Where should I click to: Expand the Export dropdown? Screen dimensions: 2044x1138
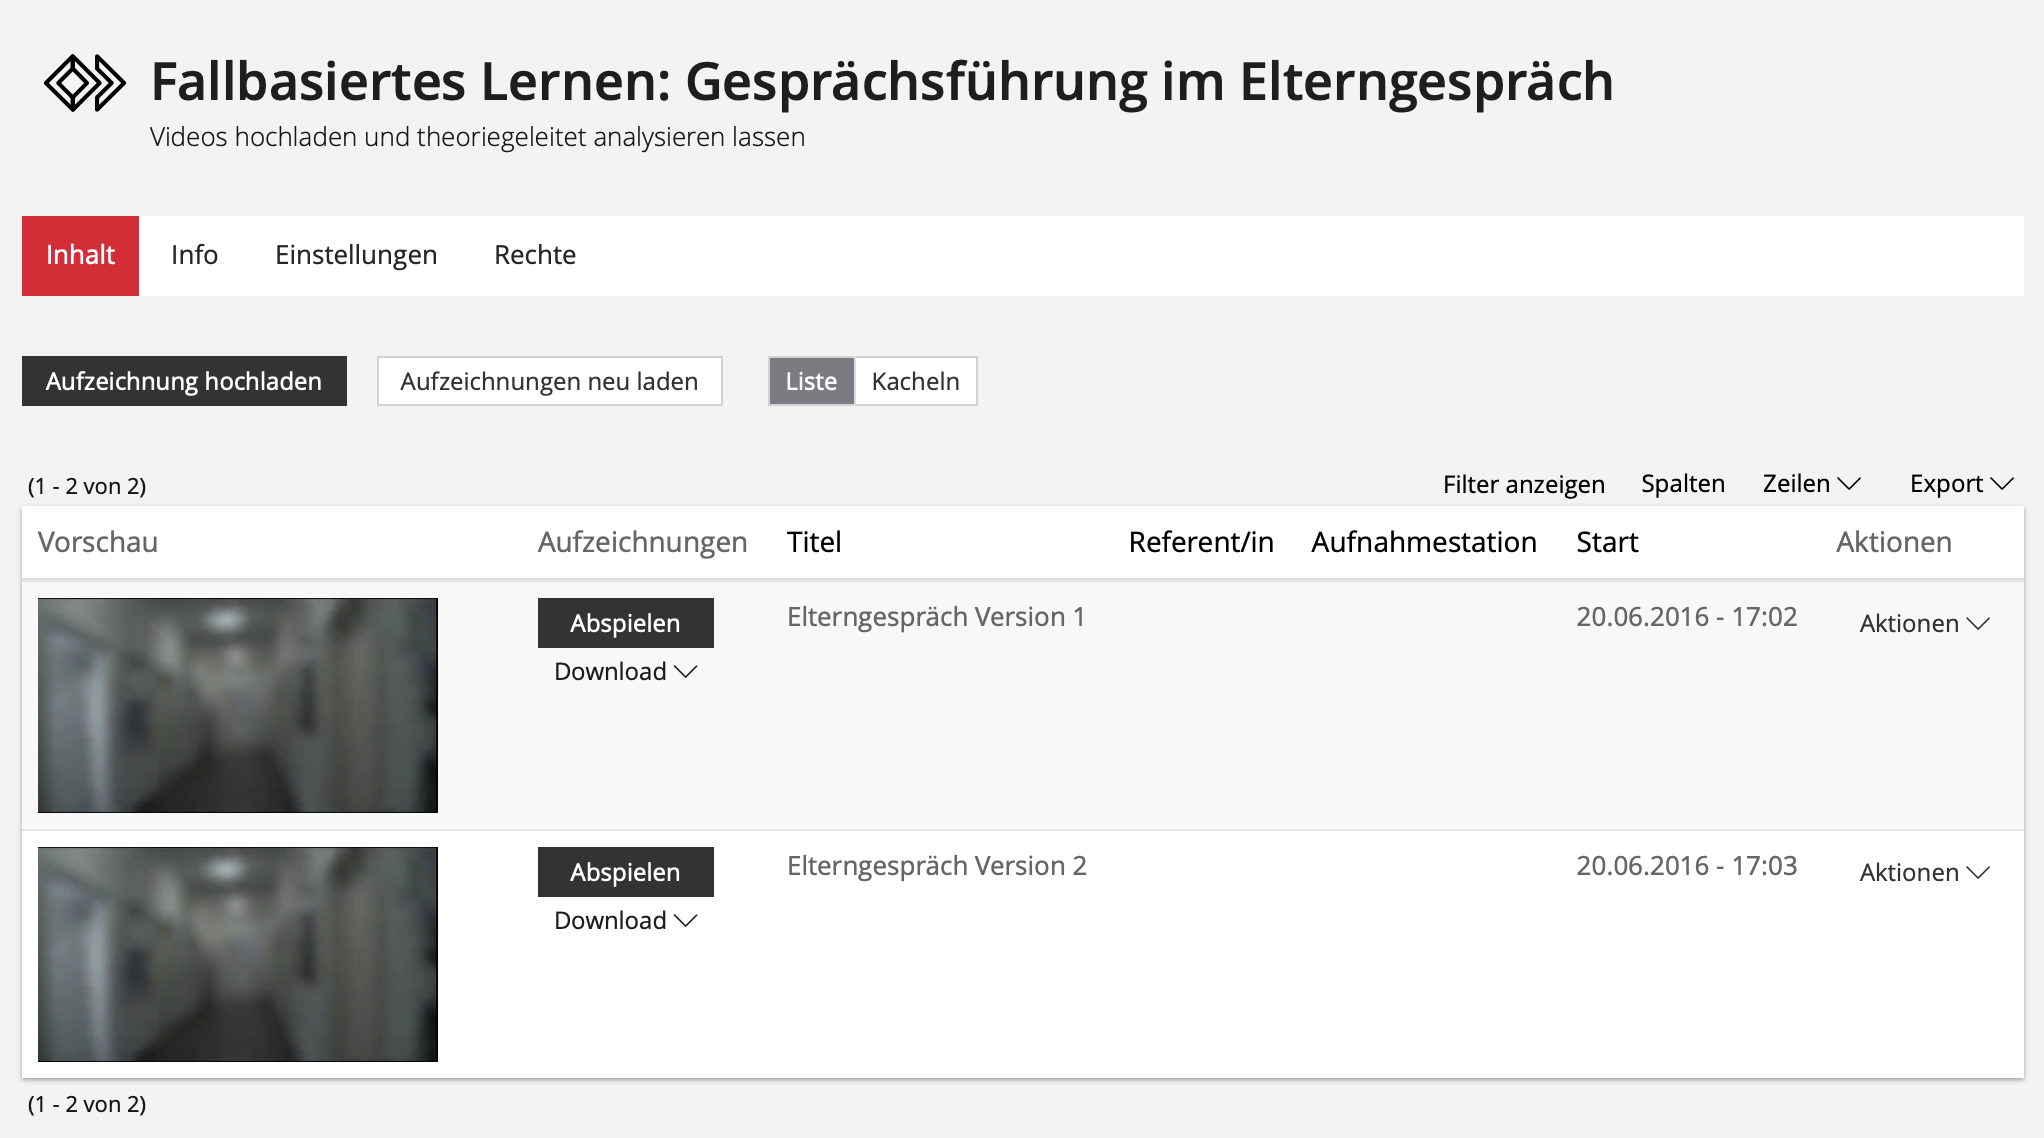point(1960,484)
